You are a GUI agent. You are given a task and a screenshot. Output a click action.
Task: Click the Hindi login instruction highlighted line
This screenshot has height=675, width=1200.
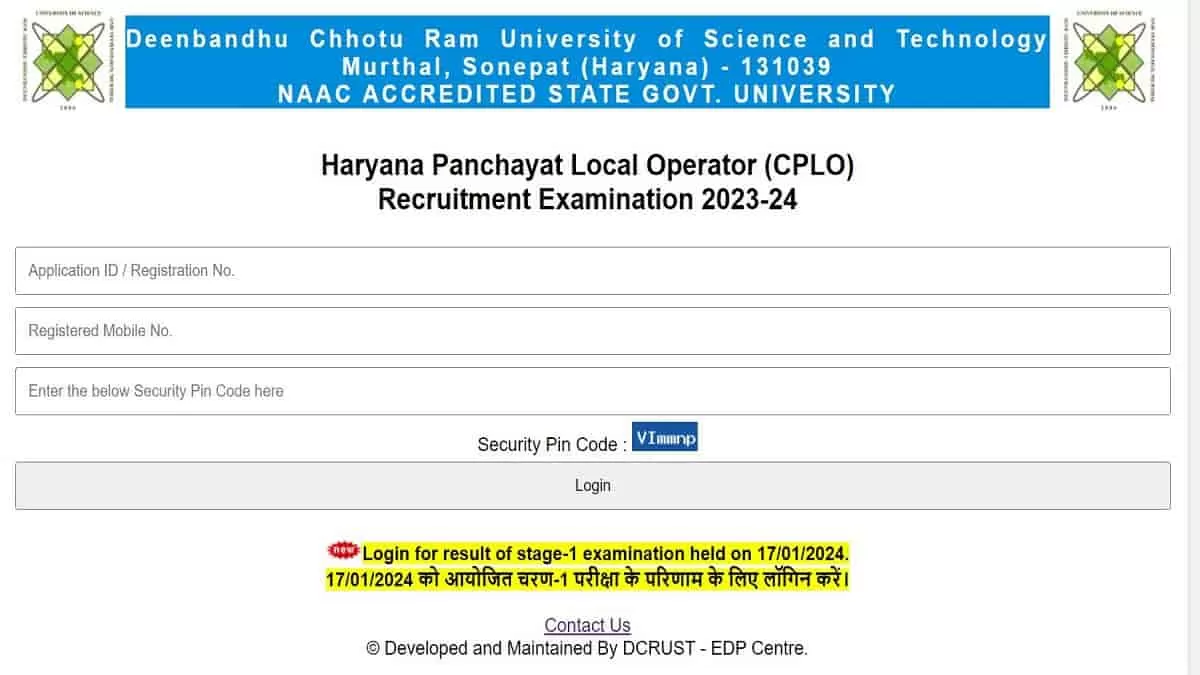588,578
